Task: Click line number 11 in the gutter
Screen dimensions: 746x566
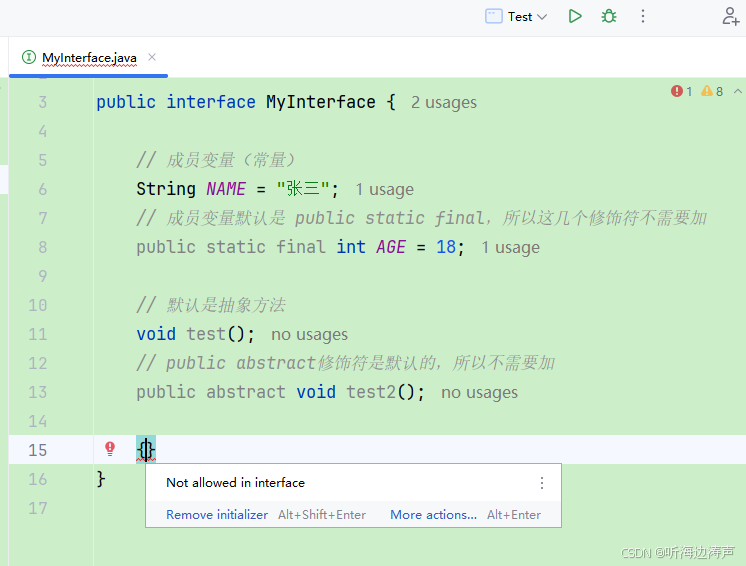Action: tap(38, 334)
